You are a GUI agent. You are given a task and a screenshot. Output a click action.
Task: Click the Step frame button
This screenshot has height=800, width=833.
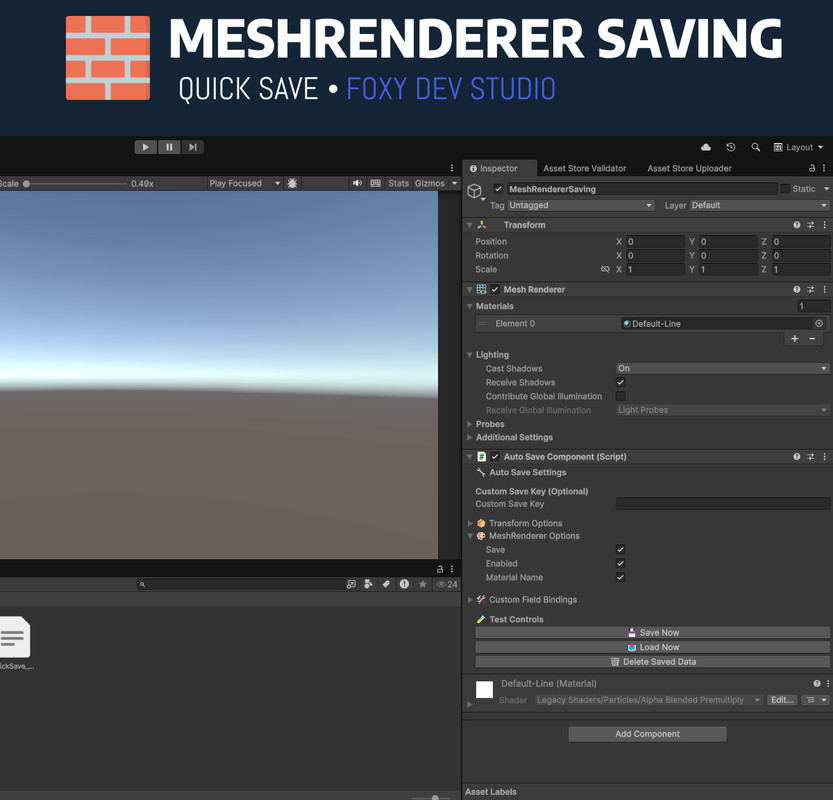[x=192, y=147]
